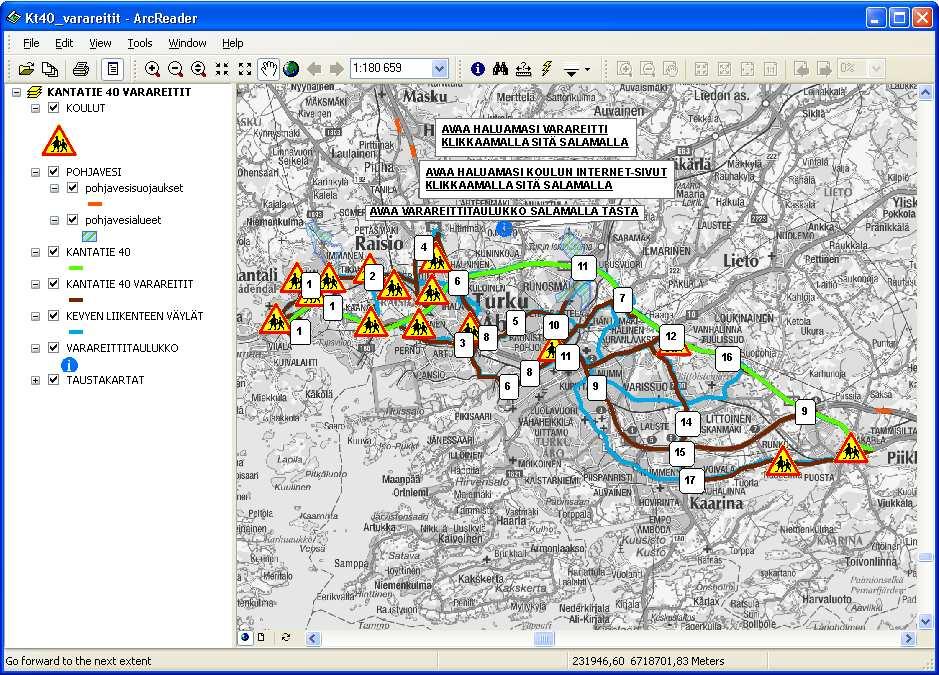Select the Measure ruler tool

pyautogui.click(x=523, y=69)
